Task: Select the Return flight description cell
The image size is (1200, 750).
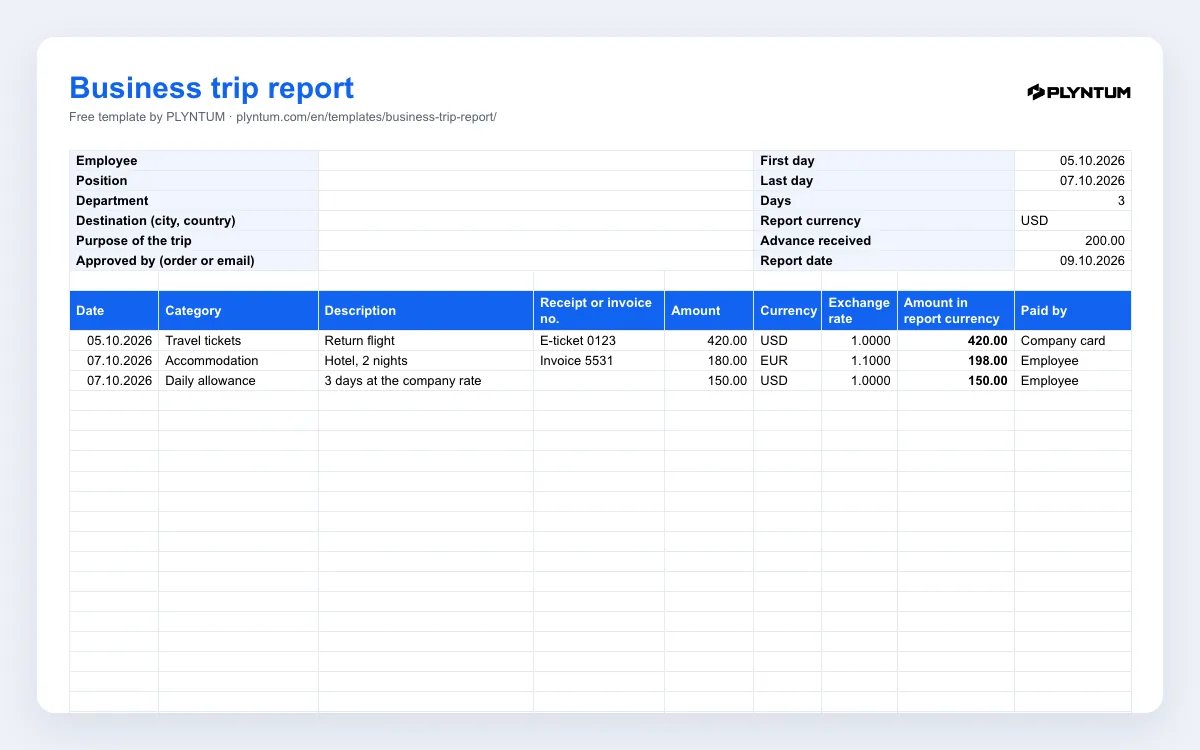Action: tap(426, 341)
